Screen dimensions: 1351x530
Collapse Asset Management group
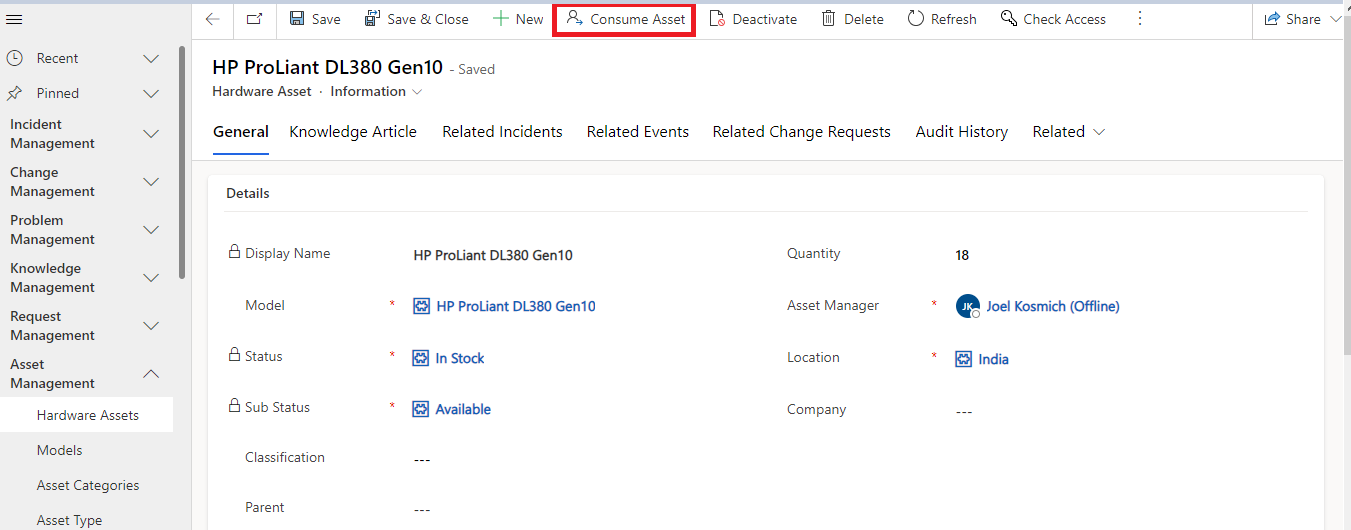tap(151, 374)
